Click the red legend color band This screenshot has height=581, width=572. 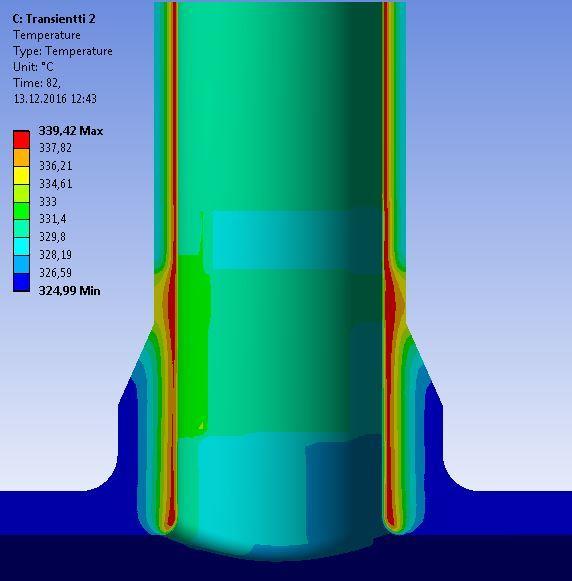(21, 140)
